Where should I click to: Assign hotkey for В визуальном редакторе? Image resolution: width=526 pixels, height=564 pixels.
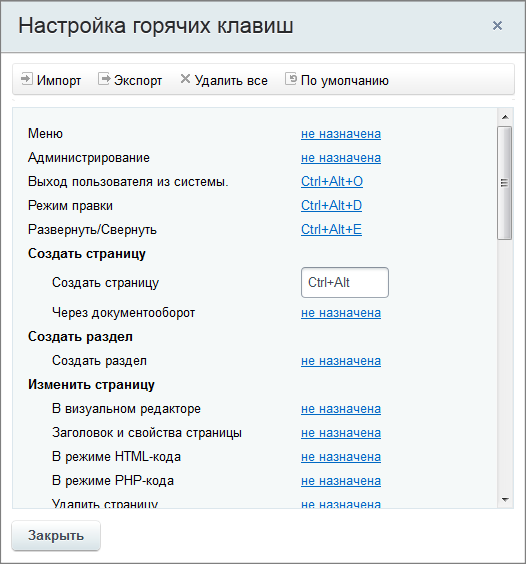tap(341, 409)
